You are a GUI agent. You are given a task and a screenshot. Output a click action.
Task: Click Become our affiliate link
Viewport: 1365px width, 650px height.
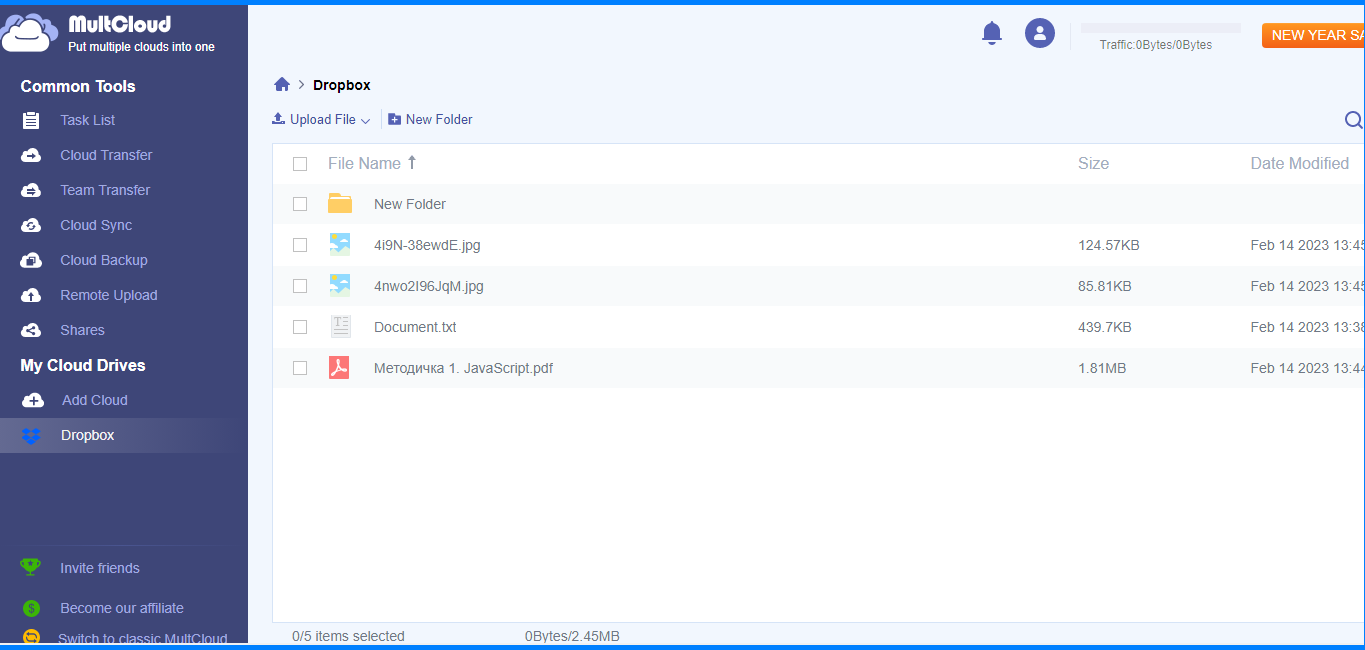tap(122, 608)
